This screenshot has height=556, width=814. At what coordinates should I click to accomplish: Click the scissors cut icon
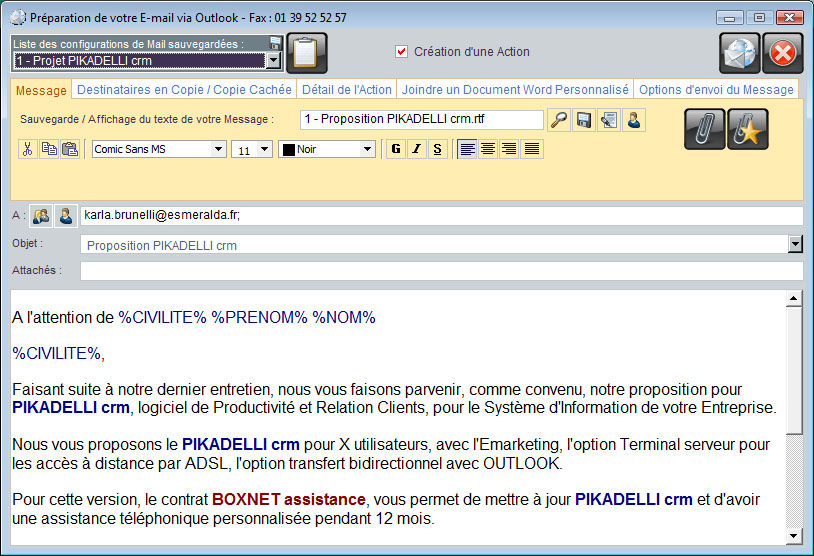[28, 149]
